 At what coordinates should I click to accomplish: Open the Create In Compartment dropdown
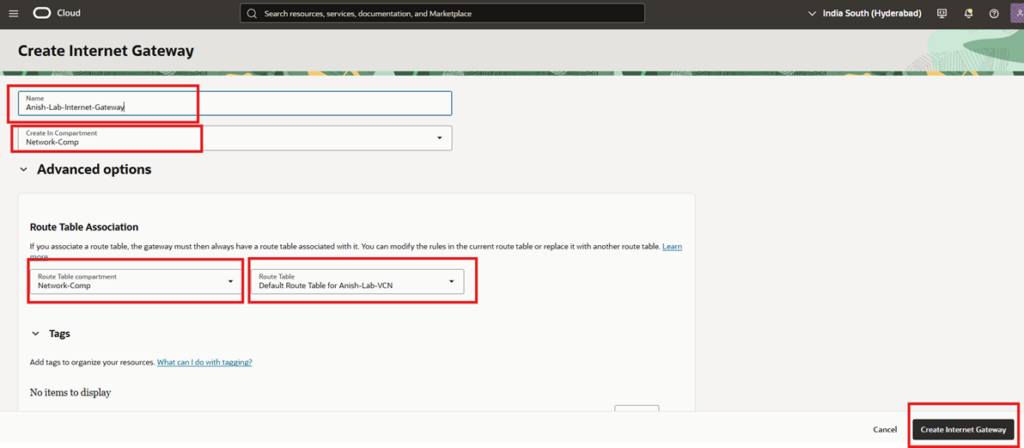234,138
